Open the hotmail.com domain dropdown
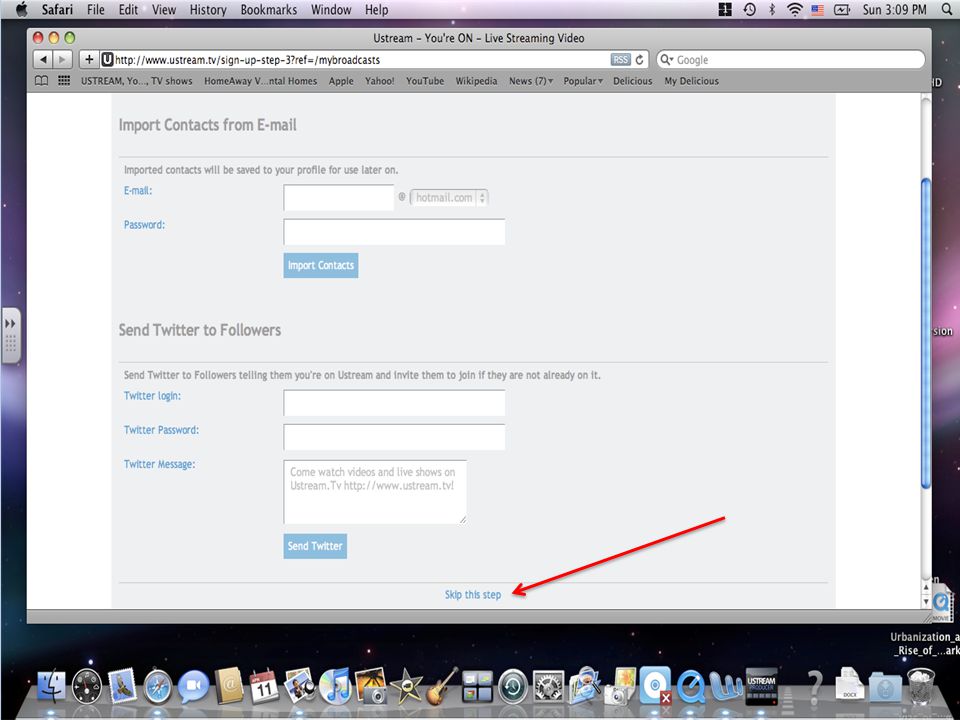 pyautogui.click(x=449, y=198)
